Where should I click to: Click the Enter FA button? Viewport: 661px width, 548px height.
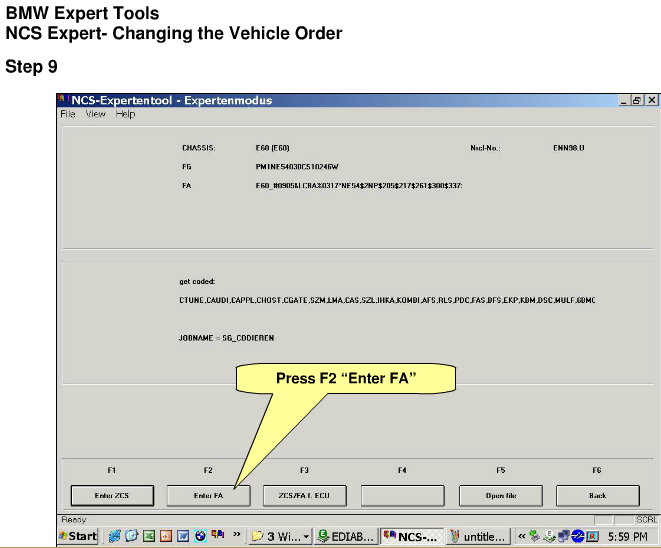click(208, 496)
